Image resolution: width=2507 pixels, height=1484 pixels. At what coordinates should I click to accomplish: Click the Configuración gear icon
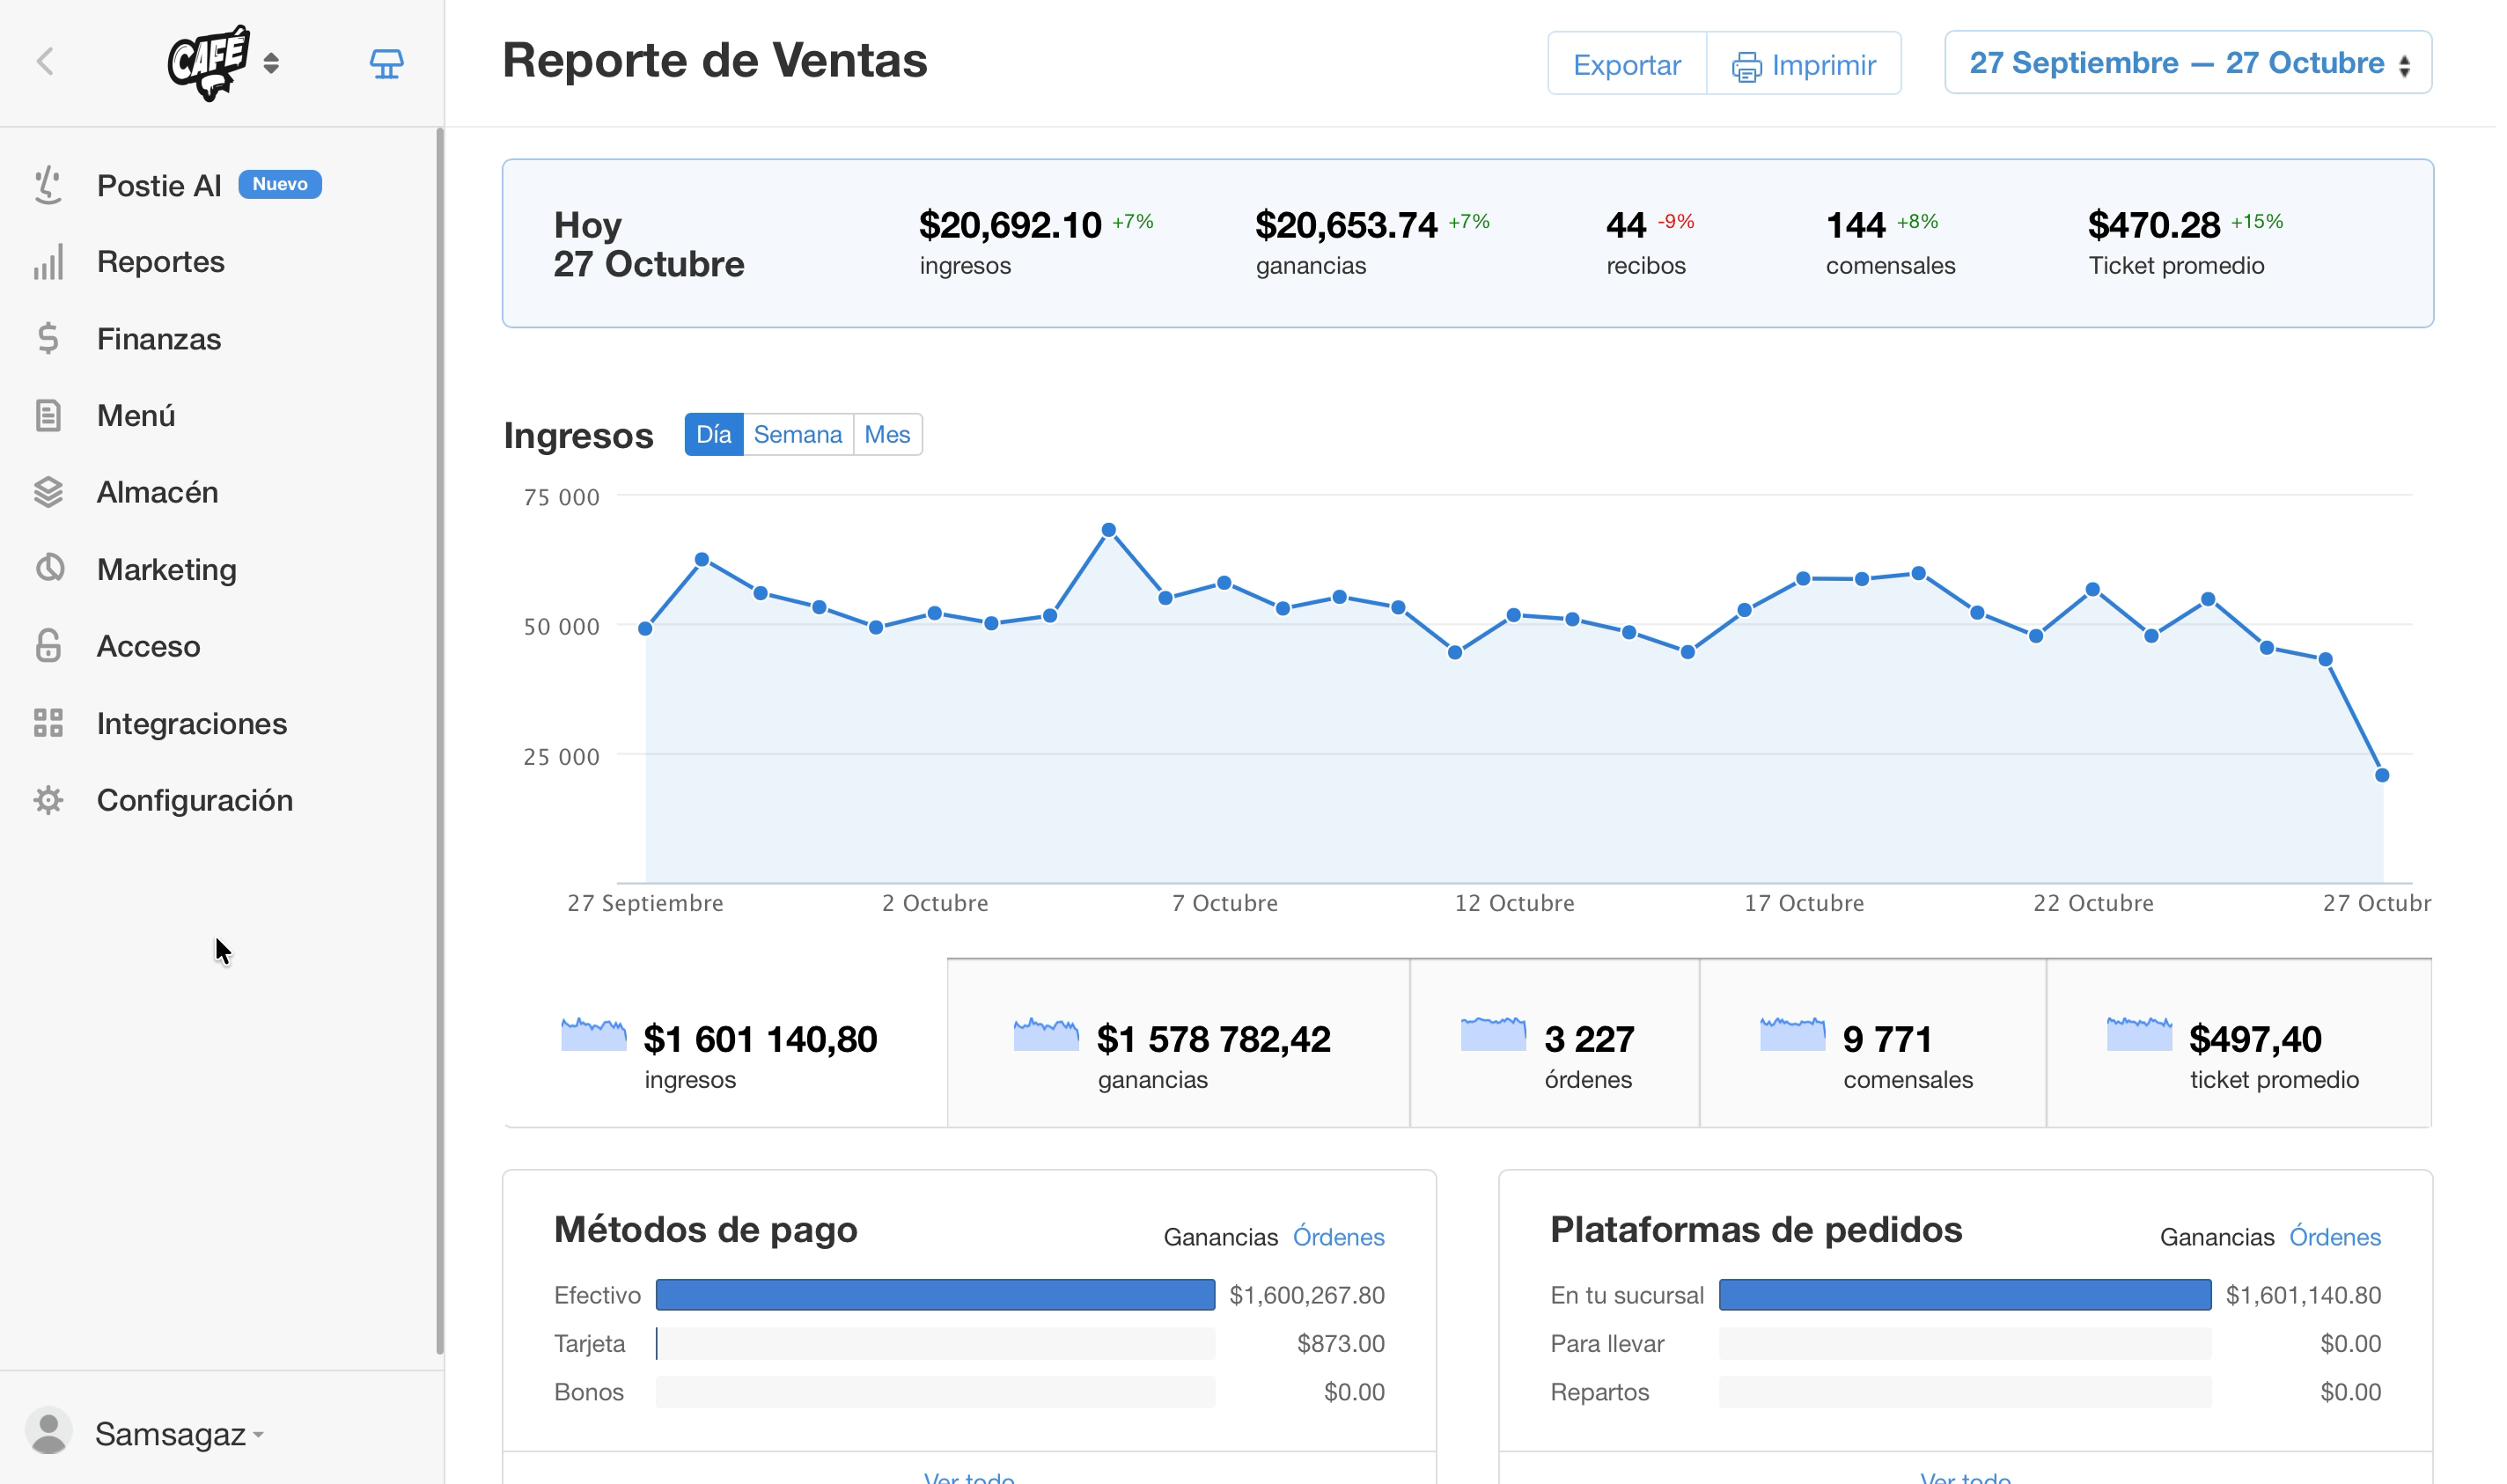tap(48, 800)
